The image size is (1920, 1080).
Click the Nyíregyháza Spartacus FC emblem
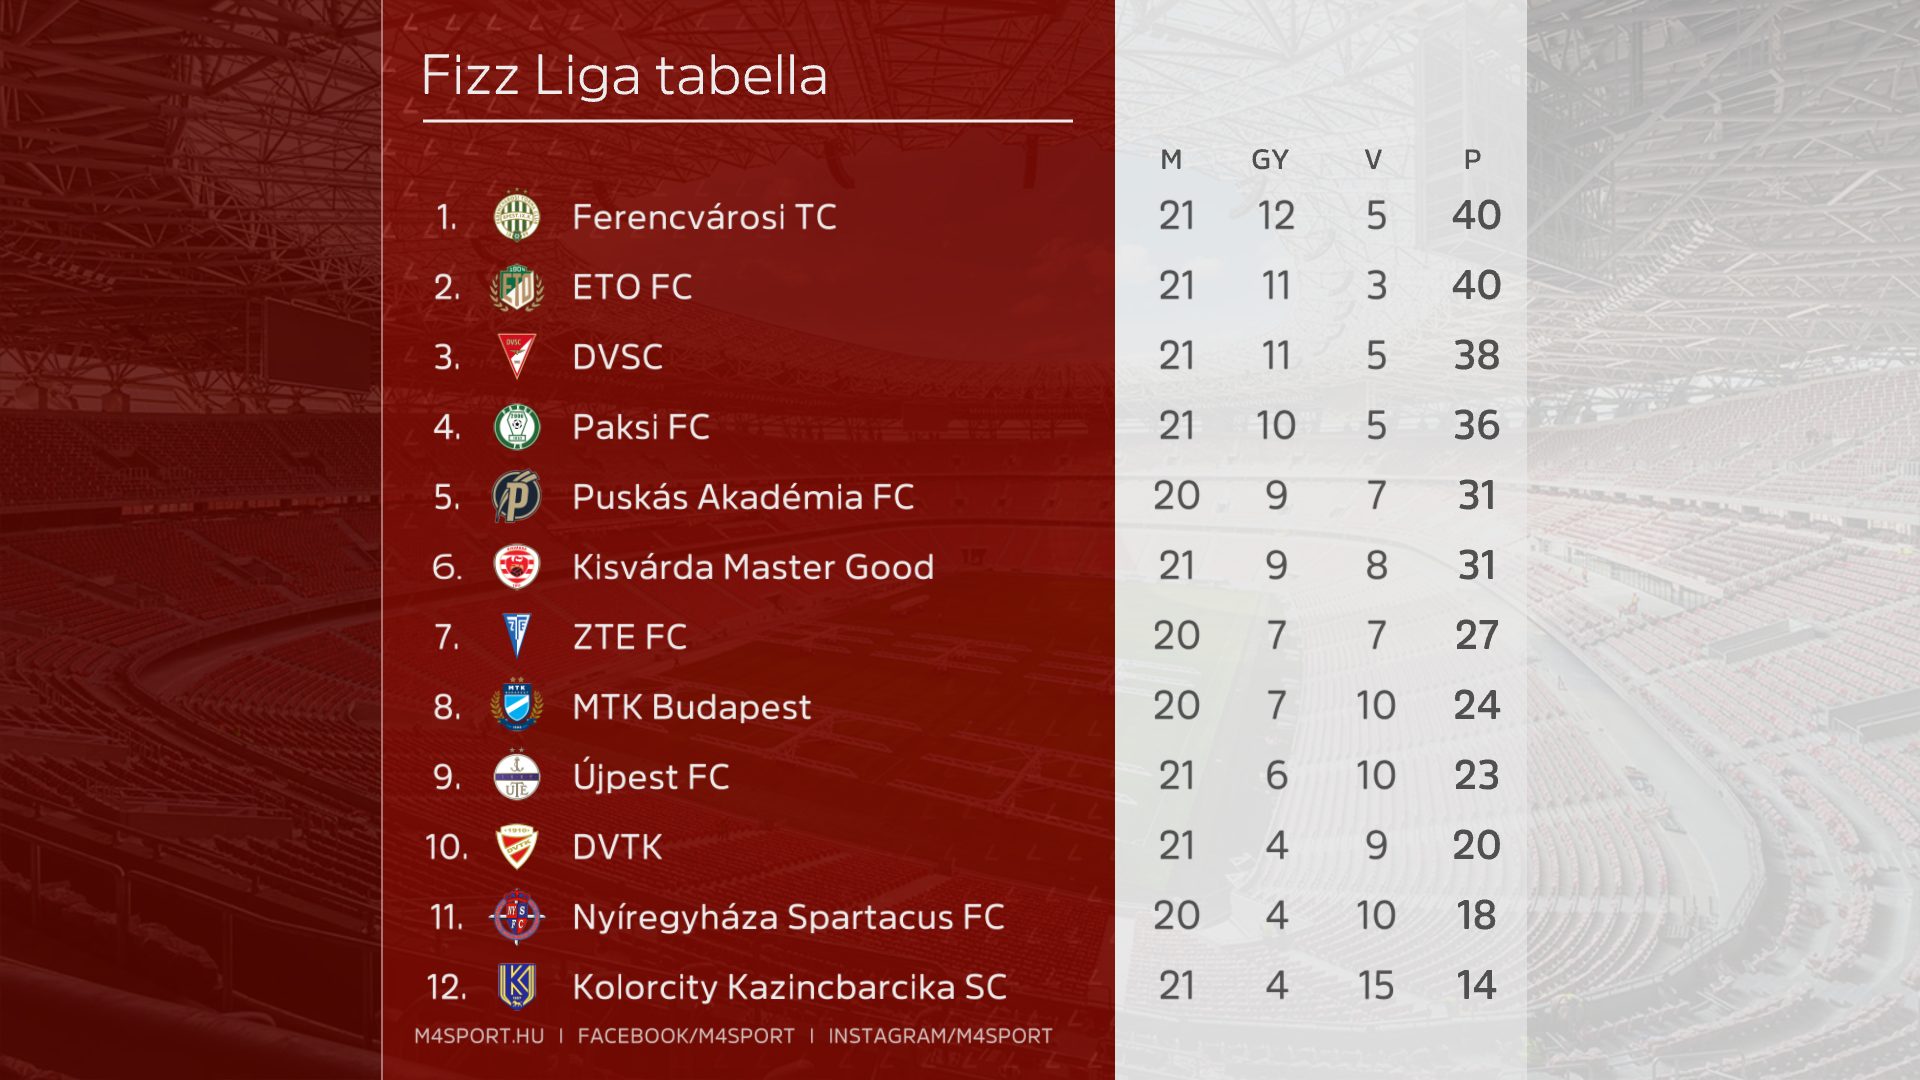click(517, 916)
